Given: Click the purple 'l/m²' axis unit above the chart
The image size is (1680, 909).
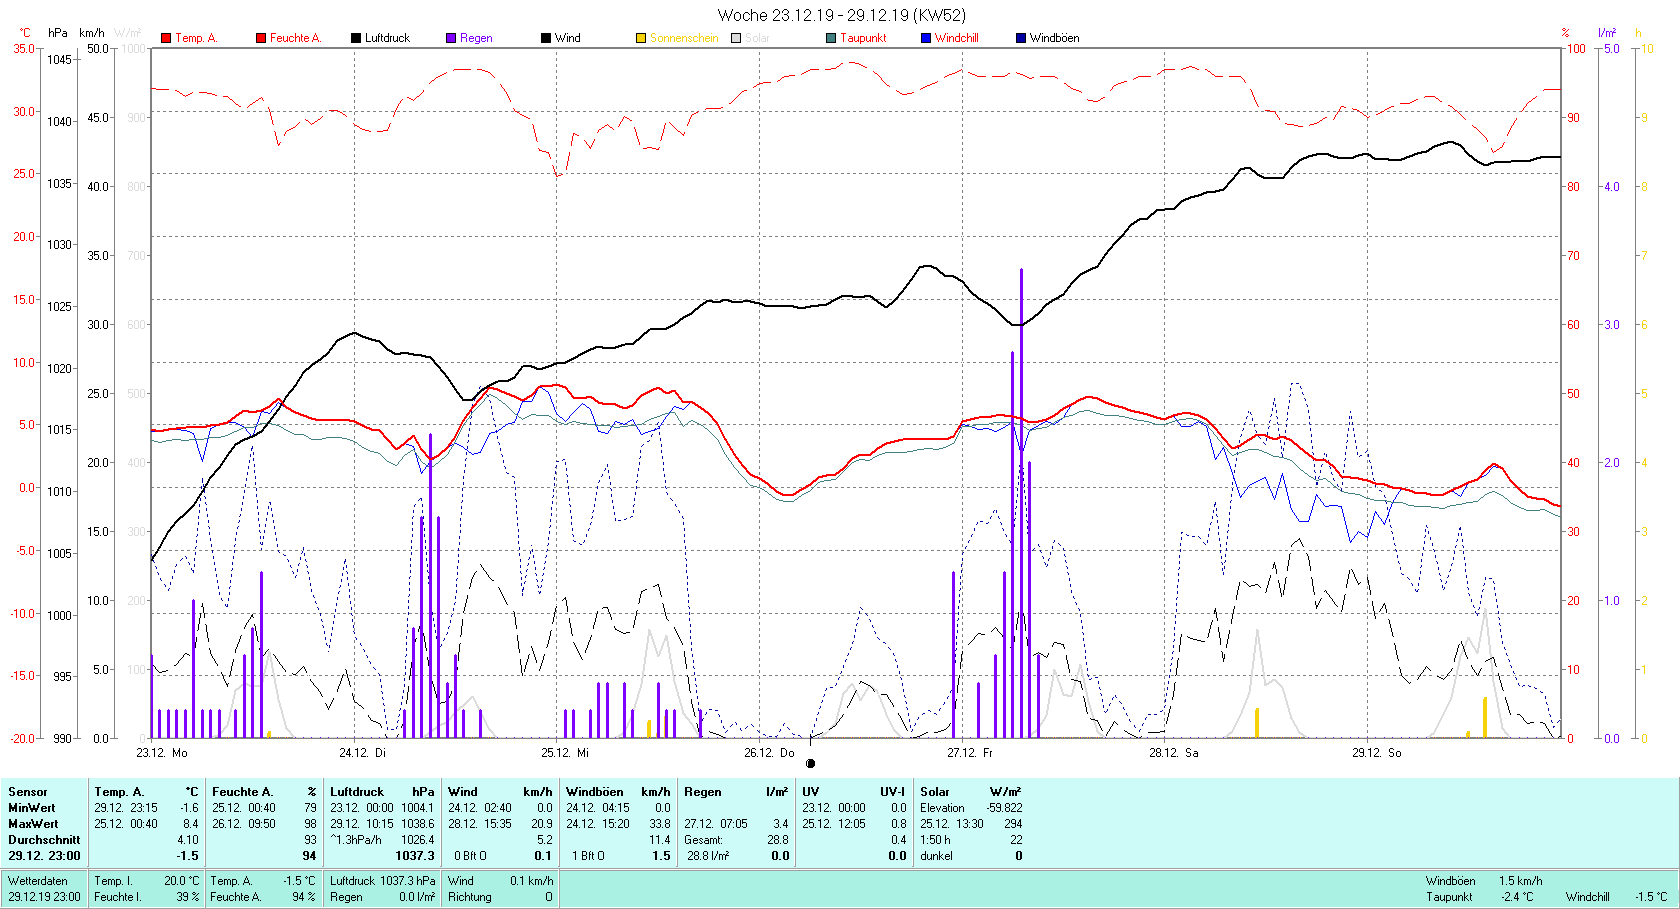Looking at the screenshot, I should coord(1607,33).
